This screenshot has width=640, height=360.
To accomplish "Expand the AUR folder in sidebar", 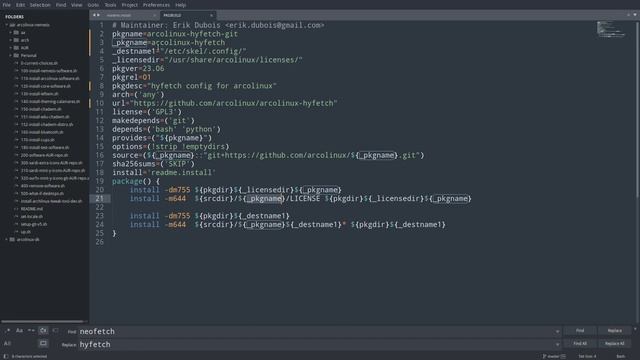I will (x=11, y=48).
